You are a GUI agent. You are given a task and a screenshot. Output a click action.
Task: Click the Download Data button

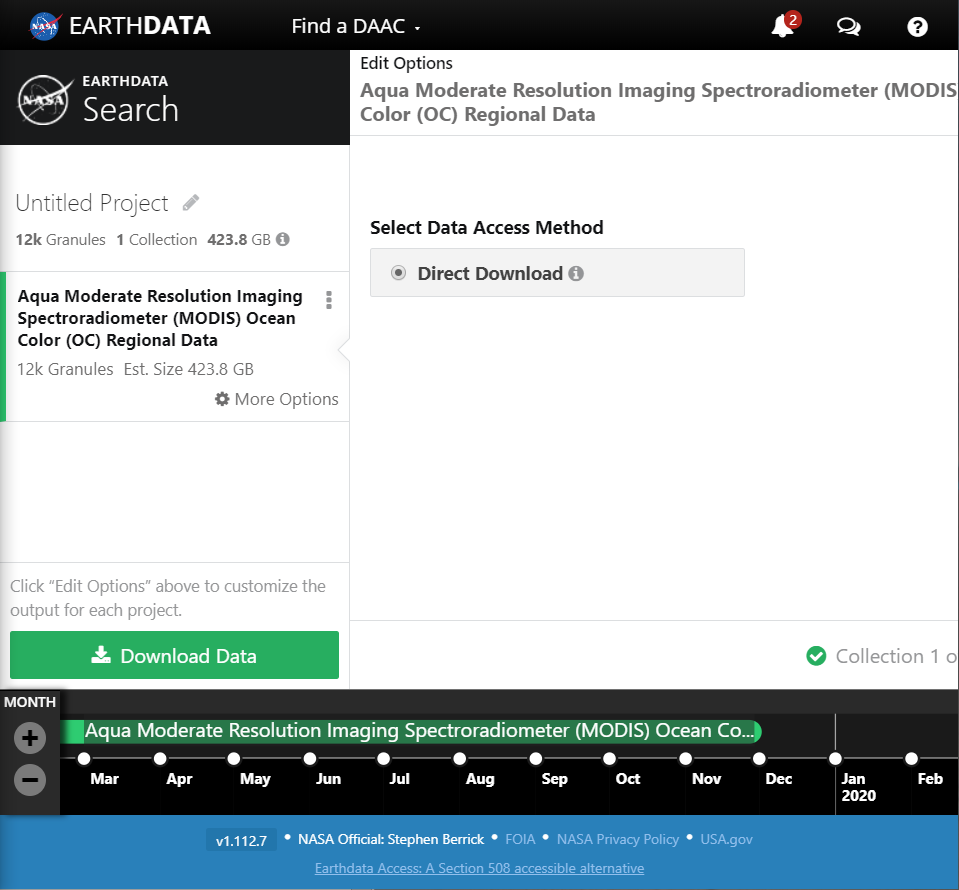174,655
